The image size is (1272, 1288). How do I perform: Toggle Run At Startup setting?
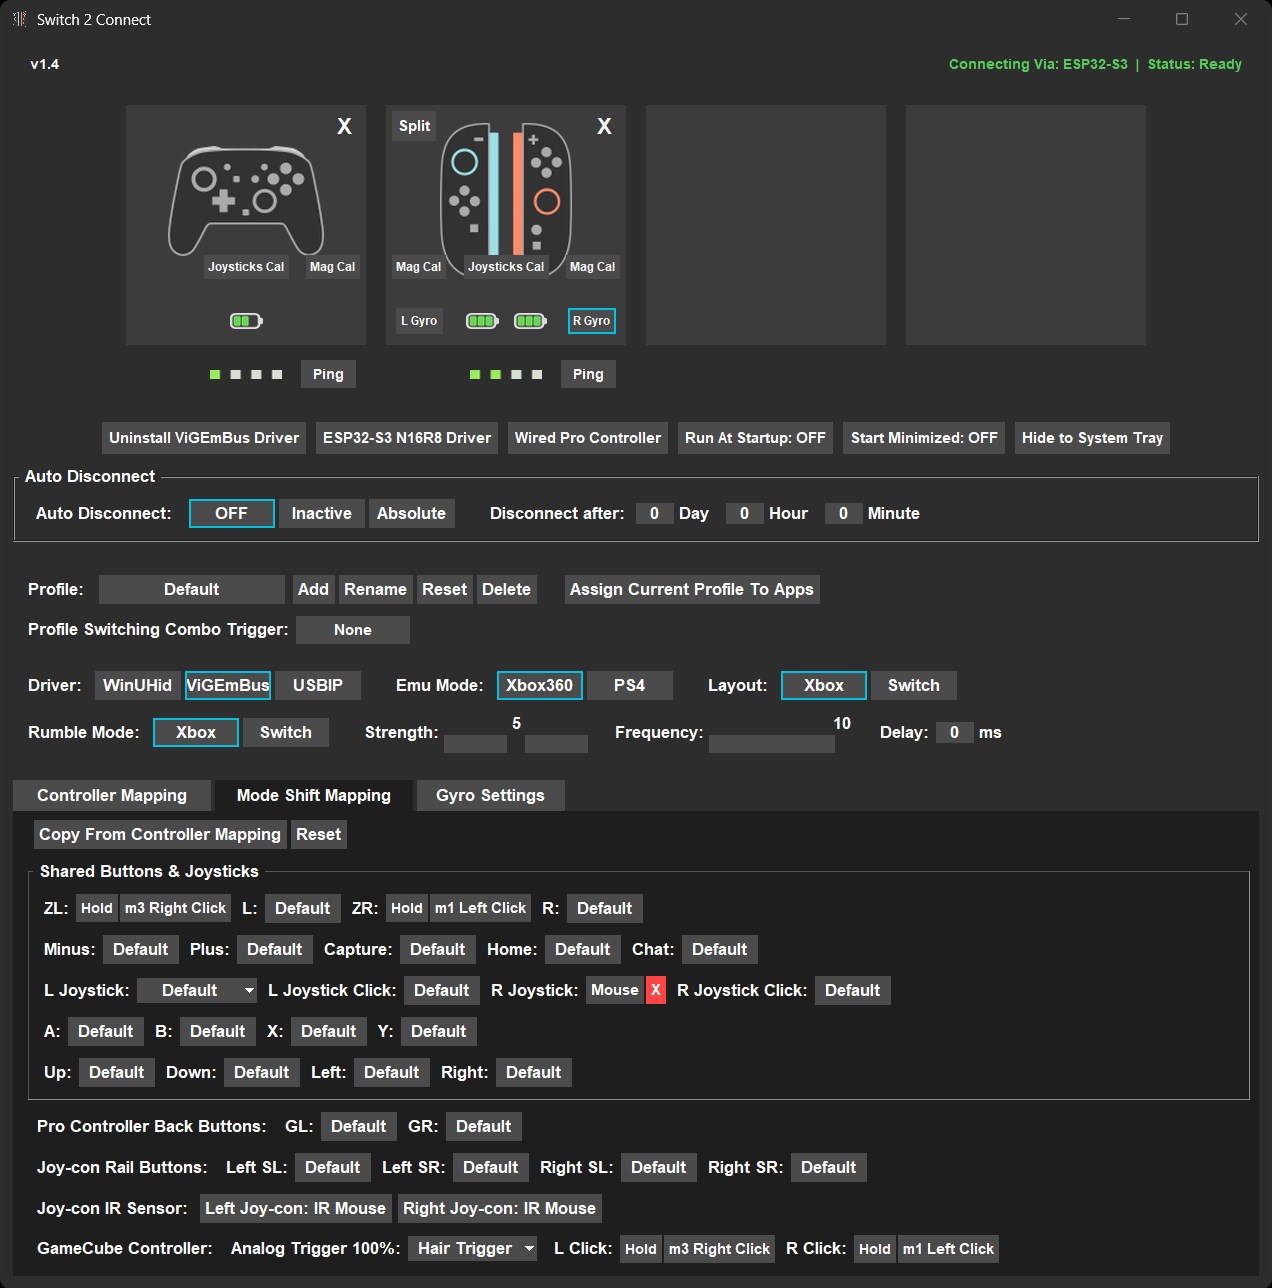(755, 438)
